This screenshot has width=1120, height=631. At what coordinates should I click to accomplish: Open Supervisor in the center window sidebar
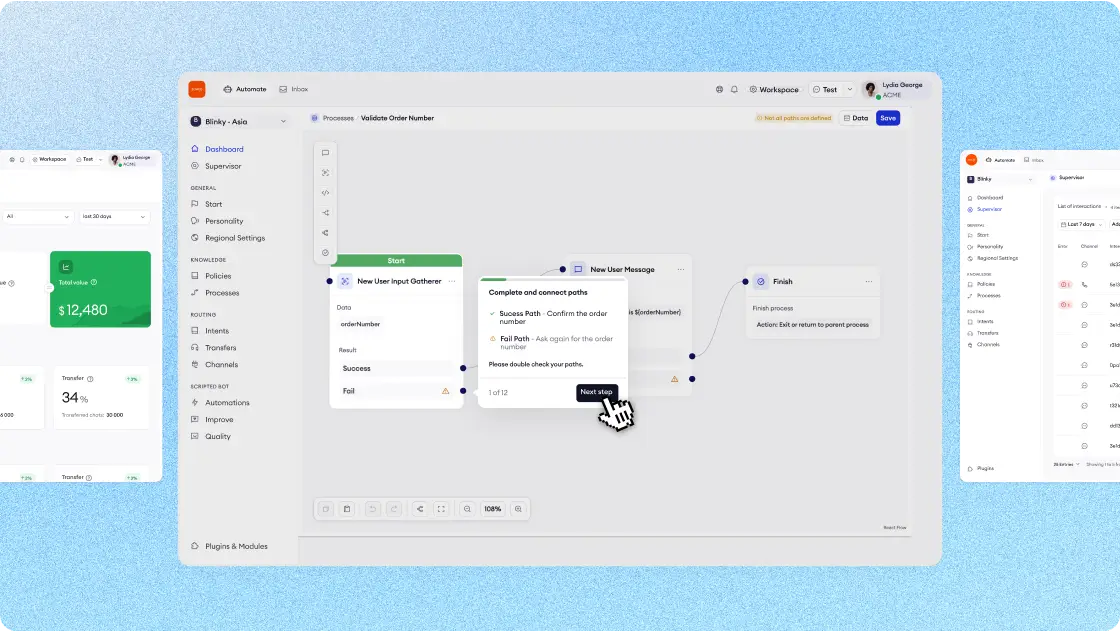pyautogui.click(x=216, y=167)
